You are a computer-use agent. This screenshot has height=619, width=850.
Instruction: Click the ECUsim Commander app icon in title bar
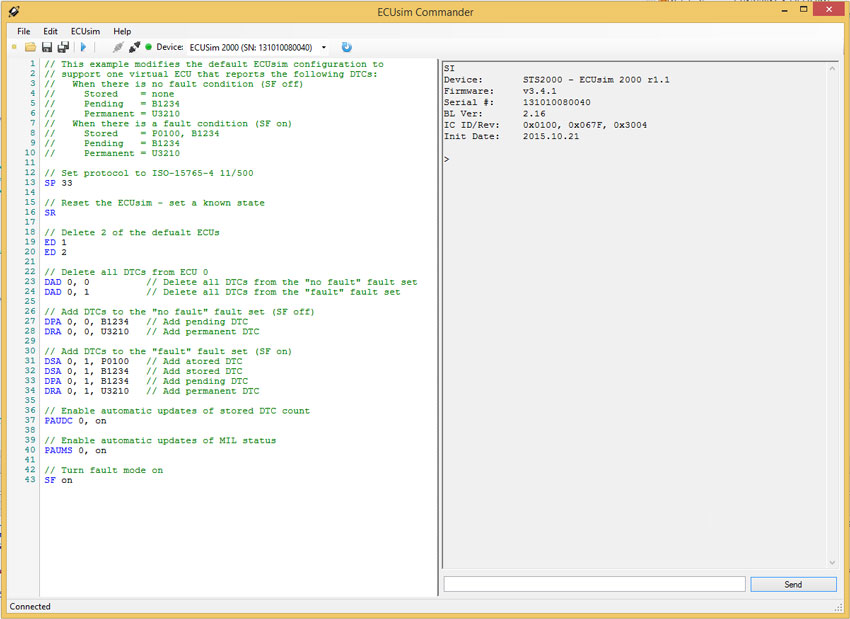[14, 11]
